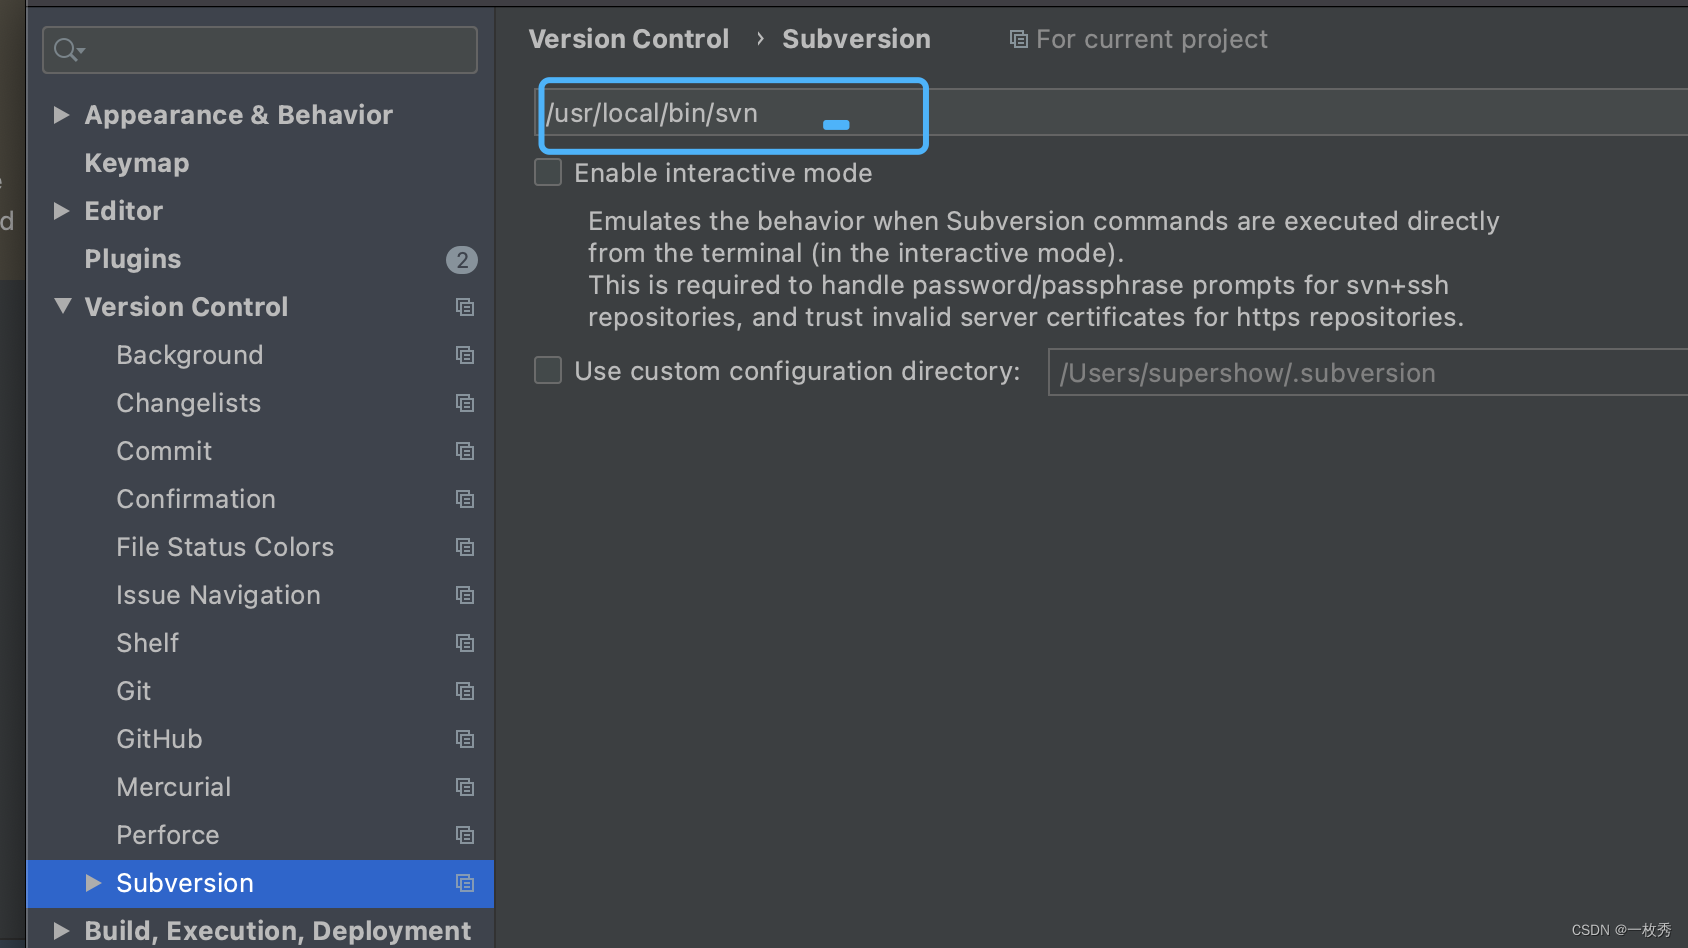Select Git settings
Screen dimensions: 1688x948
tap(134, 691)
